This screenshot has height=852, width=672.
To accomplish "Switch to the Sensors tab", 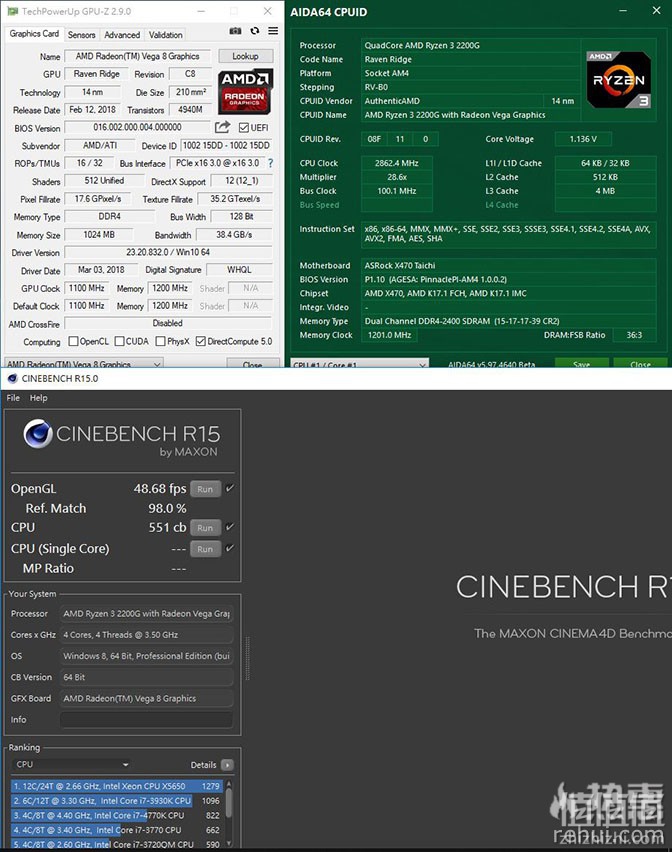I will point(81,35).
